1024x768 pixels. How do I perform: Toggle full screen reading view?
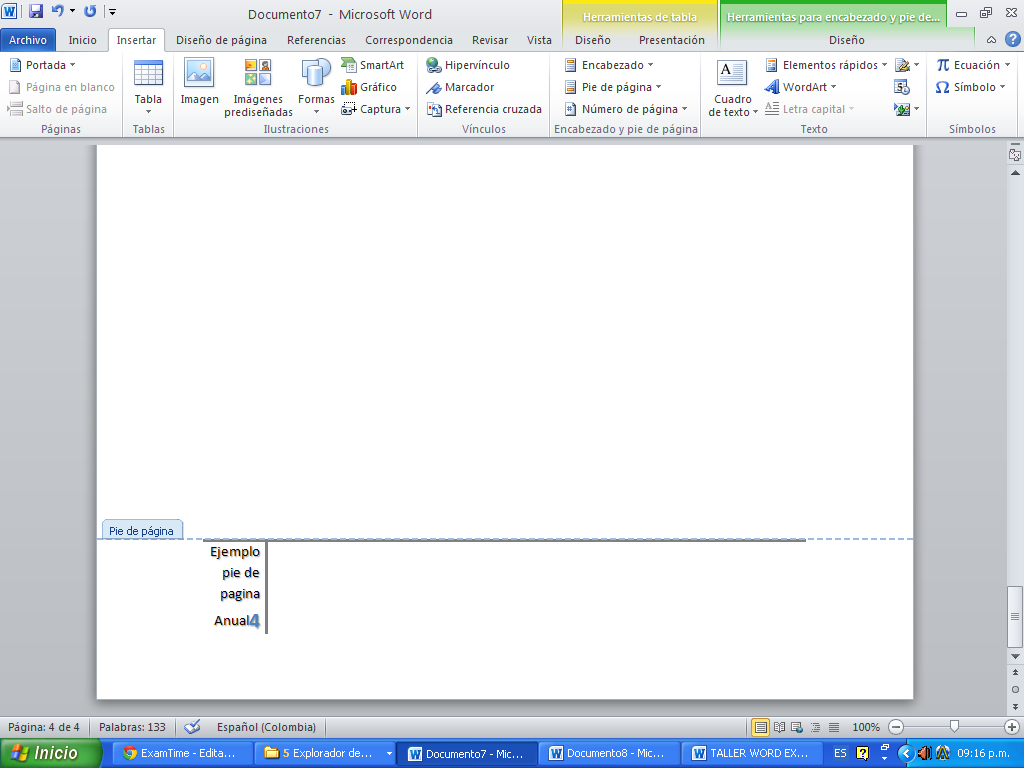(x=779, y=727)
